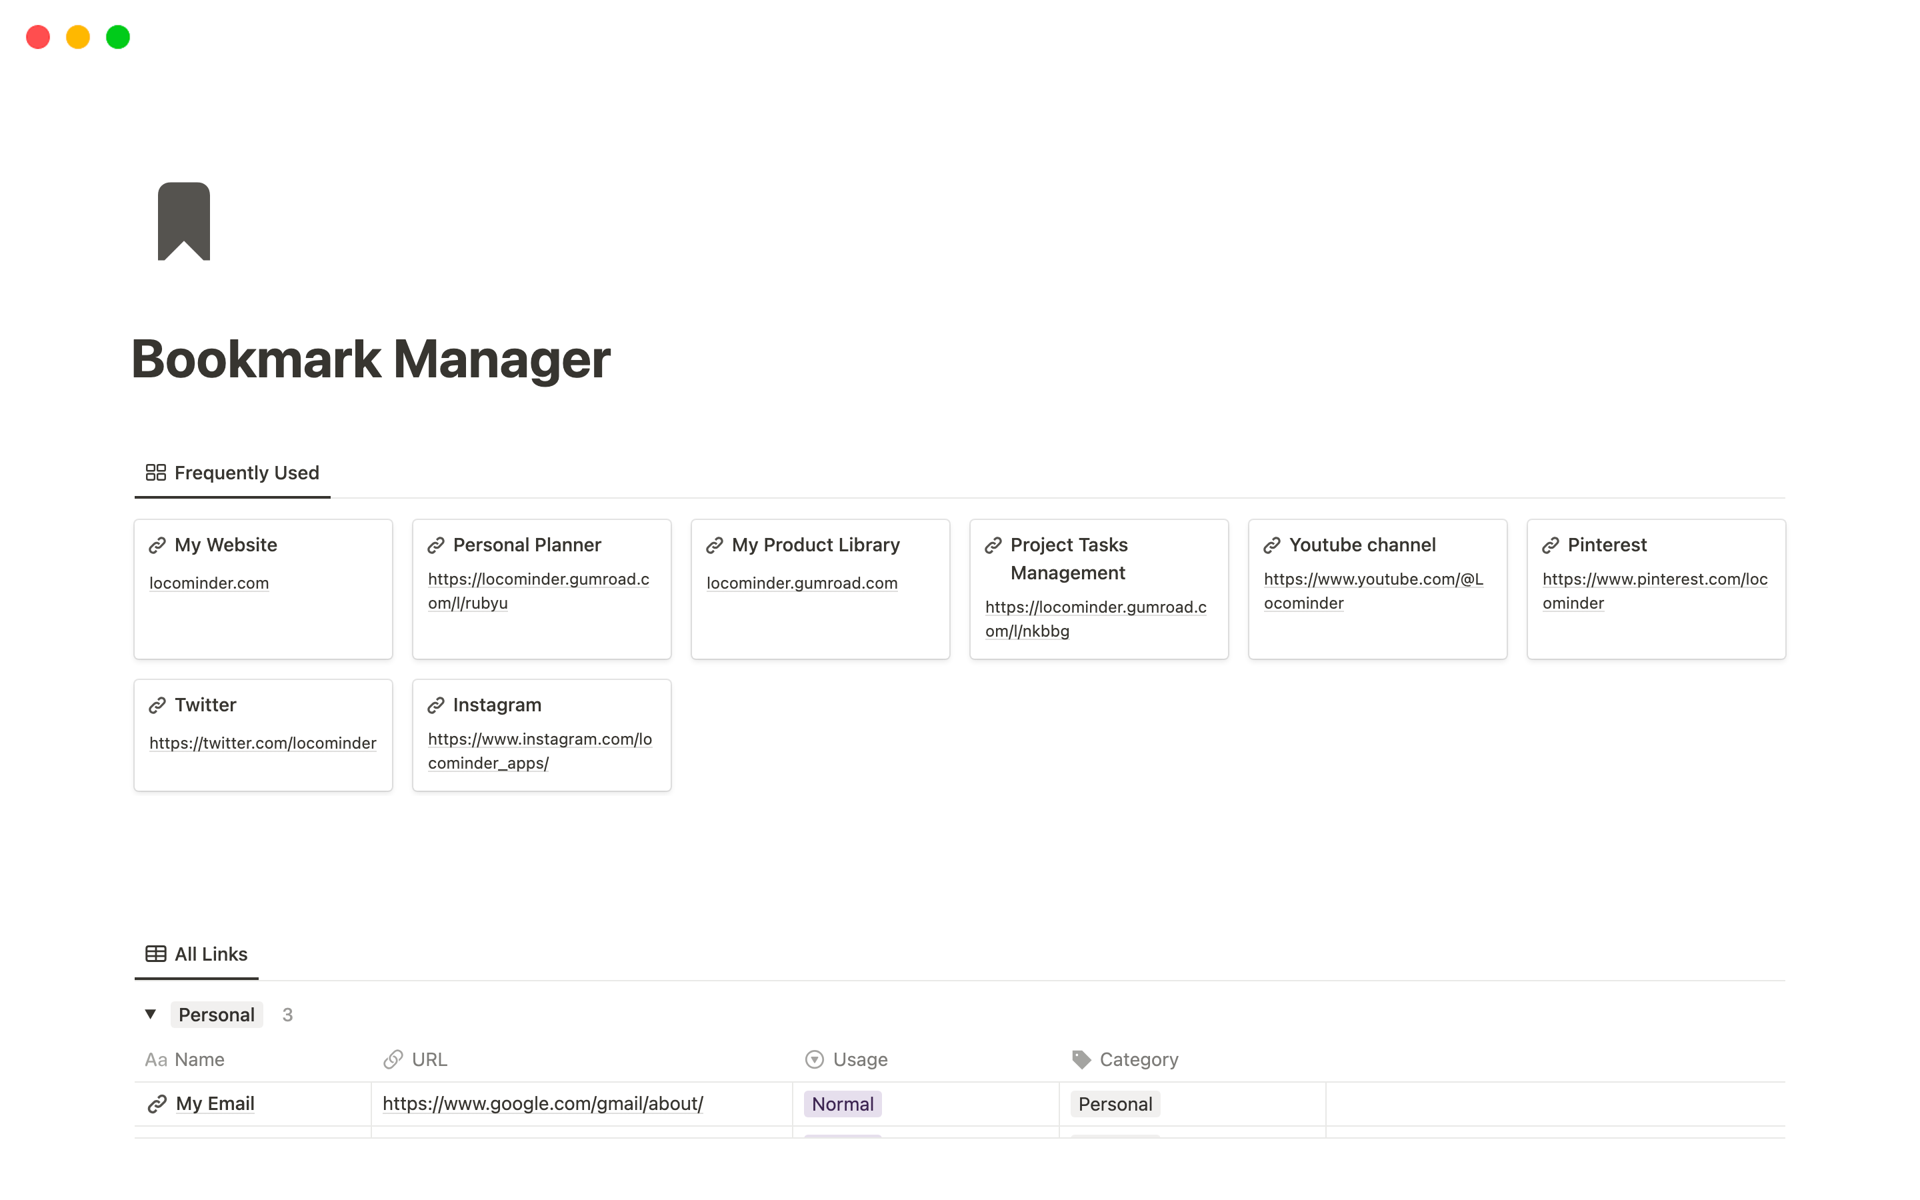Click the link icon beside Youtube channel
This screenshot has width=1920, height=1200.
[x=1272, y=546]
